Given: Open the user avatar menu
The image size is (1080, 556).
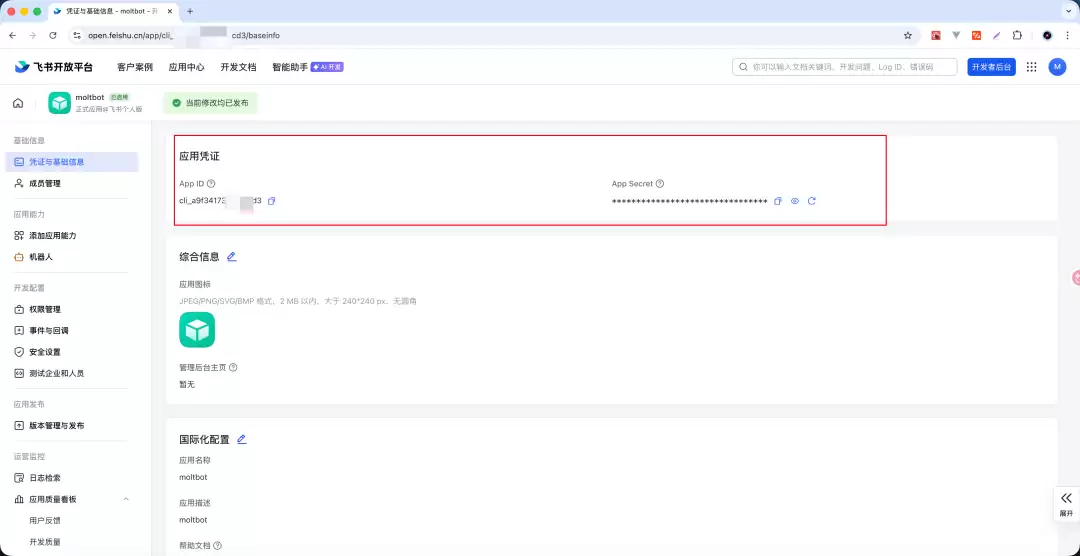Looking at the screenshot, I should [x=1057, y=67].
